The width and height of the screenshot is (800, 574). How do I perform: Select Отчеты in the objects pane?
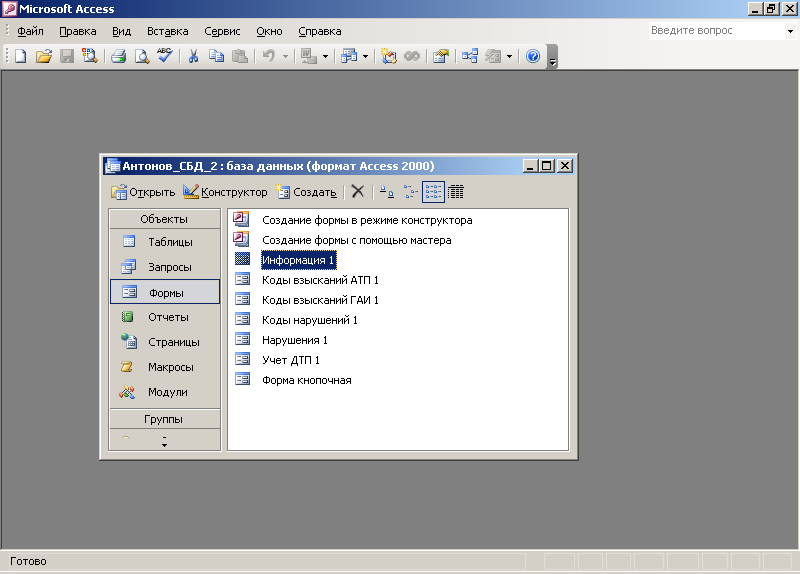[164, 317]
